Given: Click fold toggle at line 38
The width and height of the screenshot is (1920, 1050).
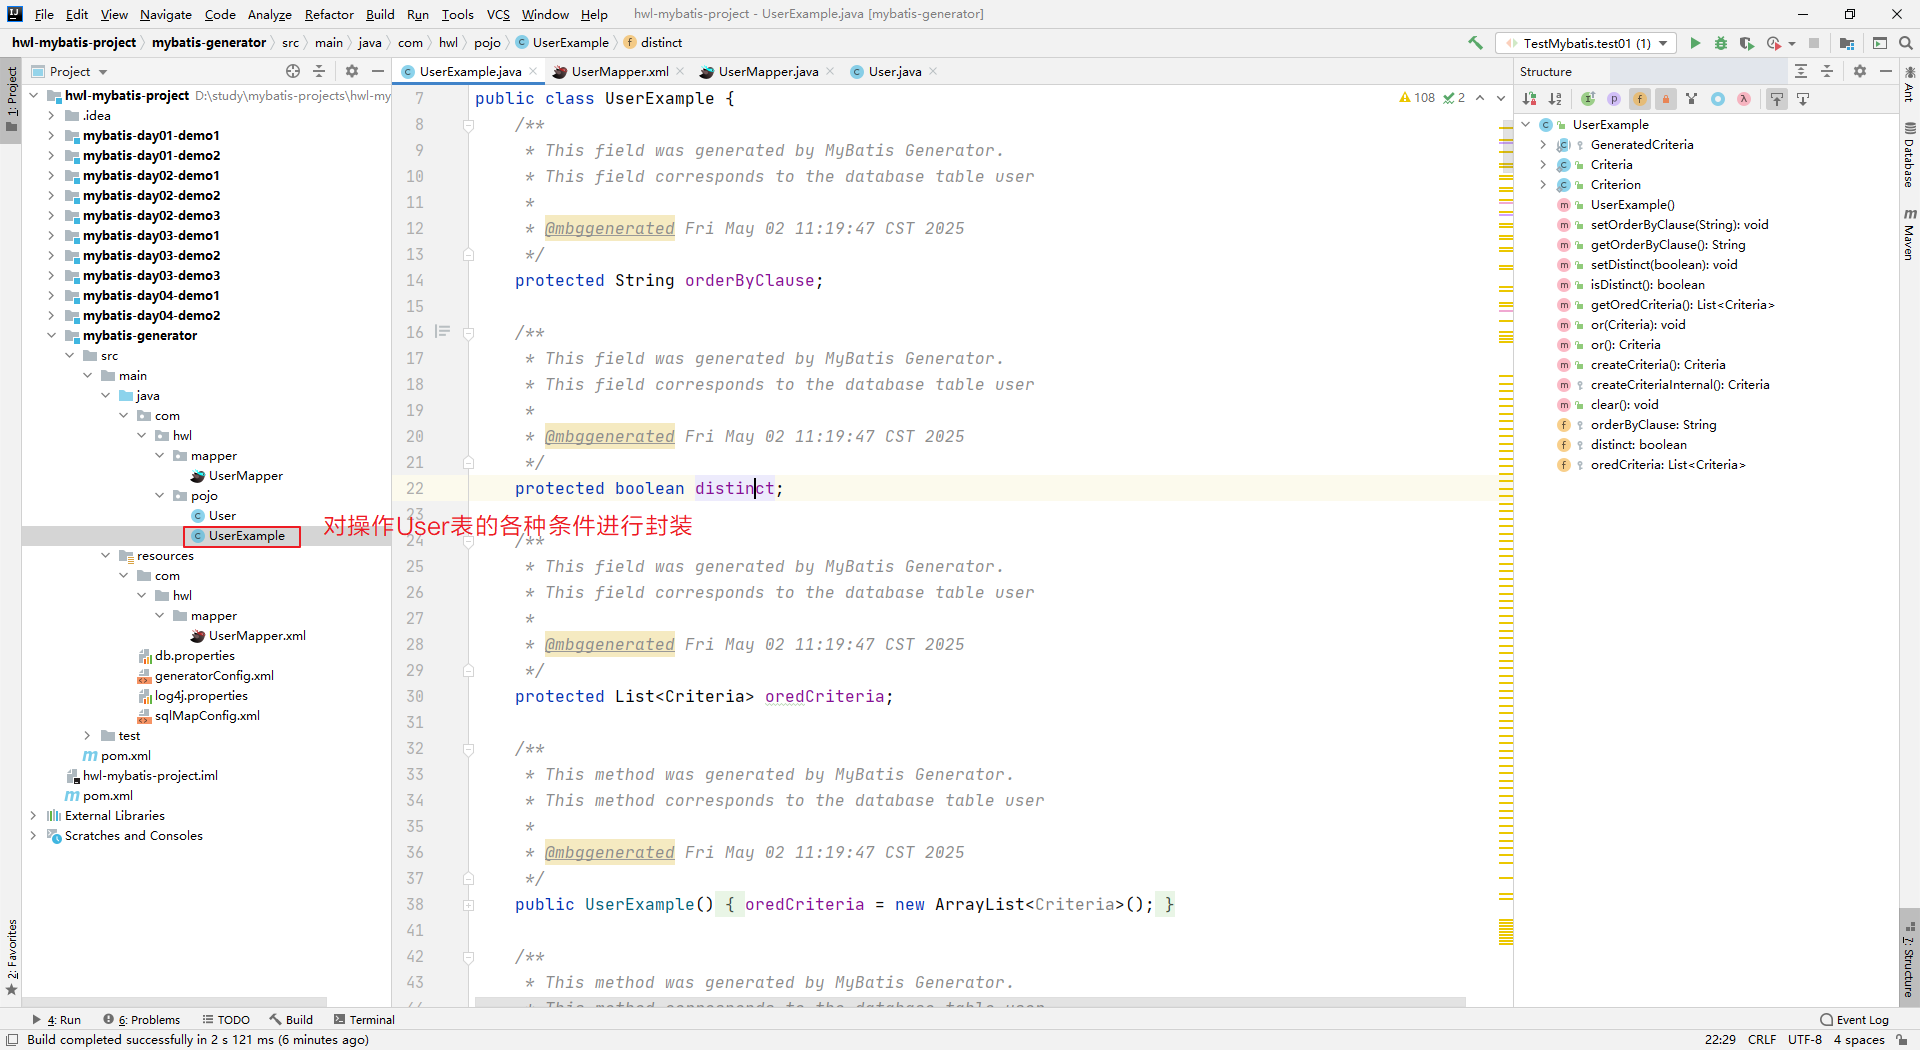Looking at the screenshot, I should pos(468,904).
